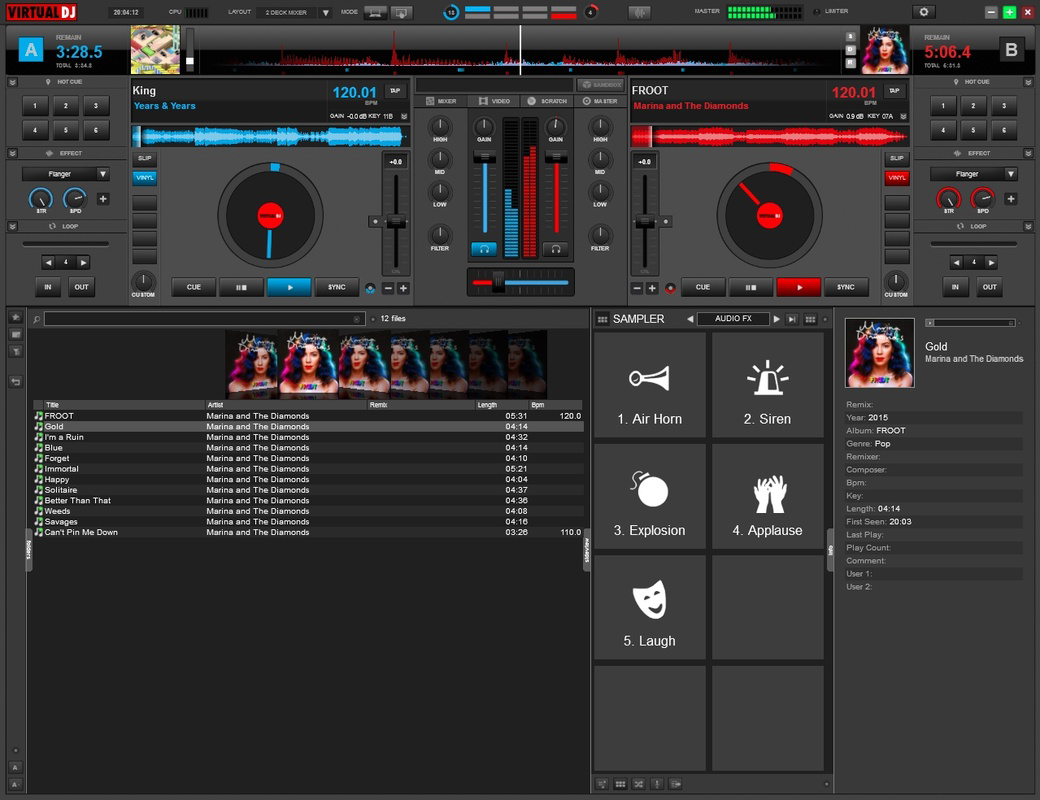This screenshot has width=1040, height=800.
Task: Trigger the Laugh sound effect
Action: (649, 607)
